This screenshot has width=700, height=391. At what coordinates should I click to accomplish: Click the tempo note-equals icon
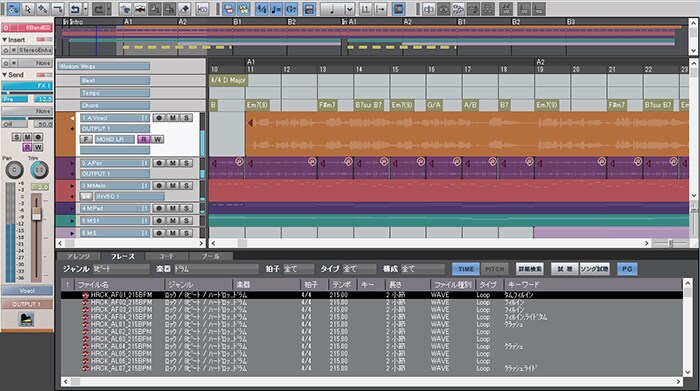click(x=276, y=8)
